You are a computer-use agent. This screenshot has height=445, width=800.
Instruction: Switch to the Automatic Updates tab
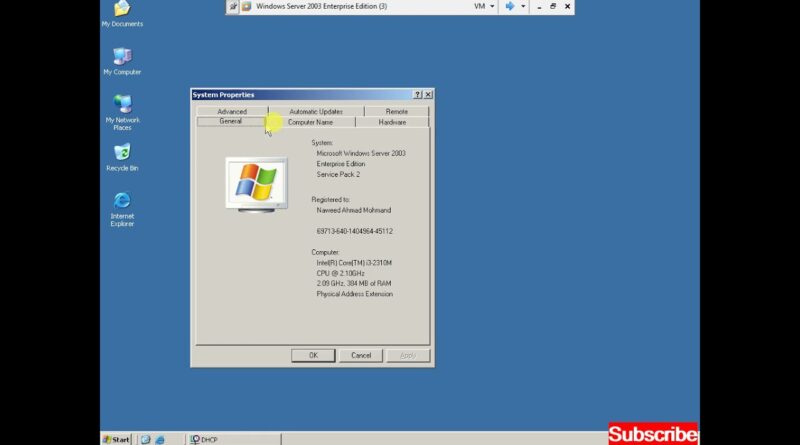[x=316, y=111]
